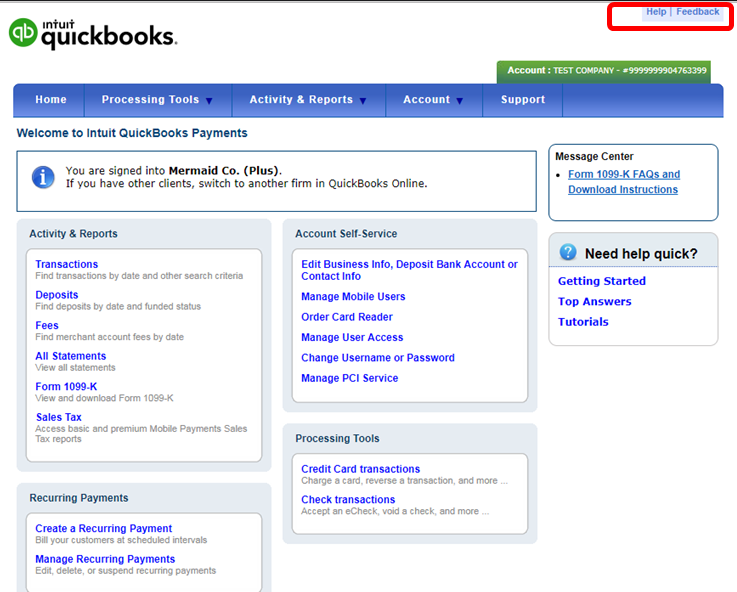737x592 pixels.
Task: Click 'Bill your customers at scheduled intervals'
Action: [121, 540]
